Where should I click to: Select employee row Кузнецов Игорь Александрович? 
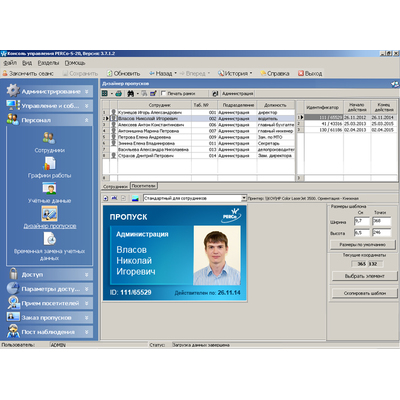coord(198,113)
